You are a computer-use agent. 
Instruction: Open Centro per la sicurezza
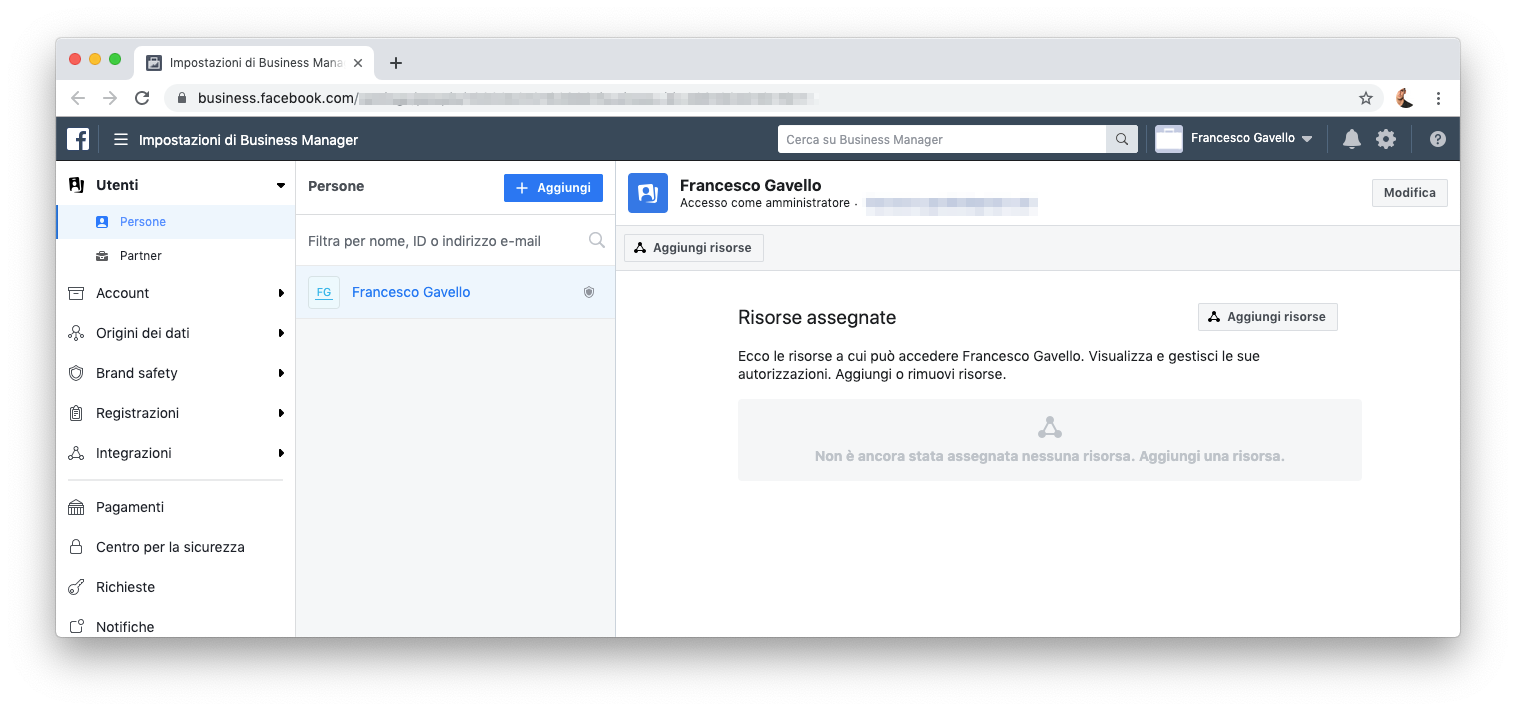coord(170,547)
